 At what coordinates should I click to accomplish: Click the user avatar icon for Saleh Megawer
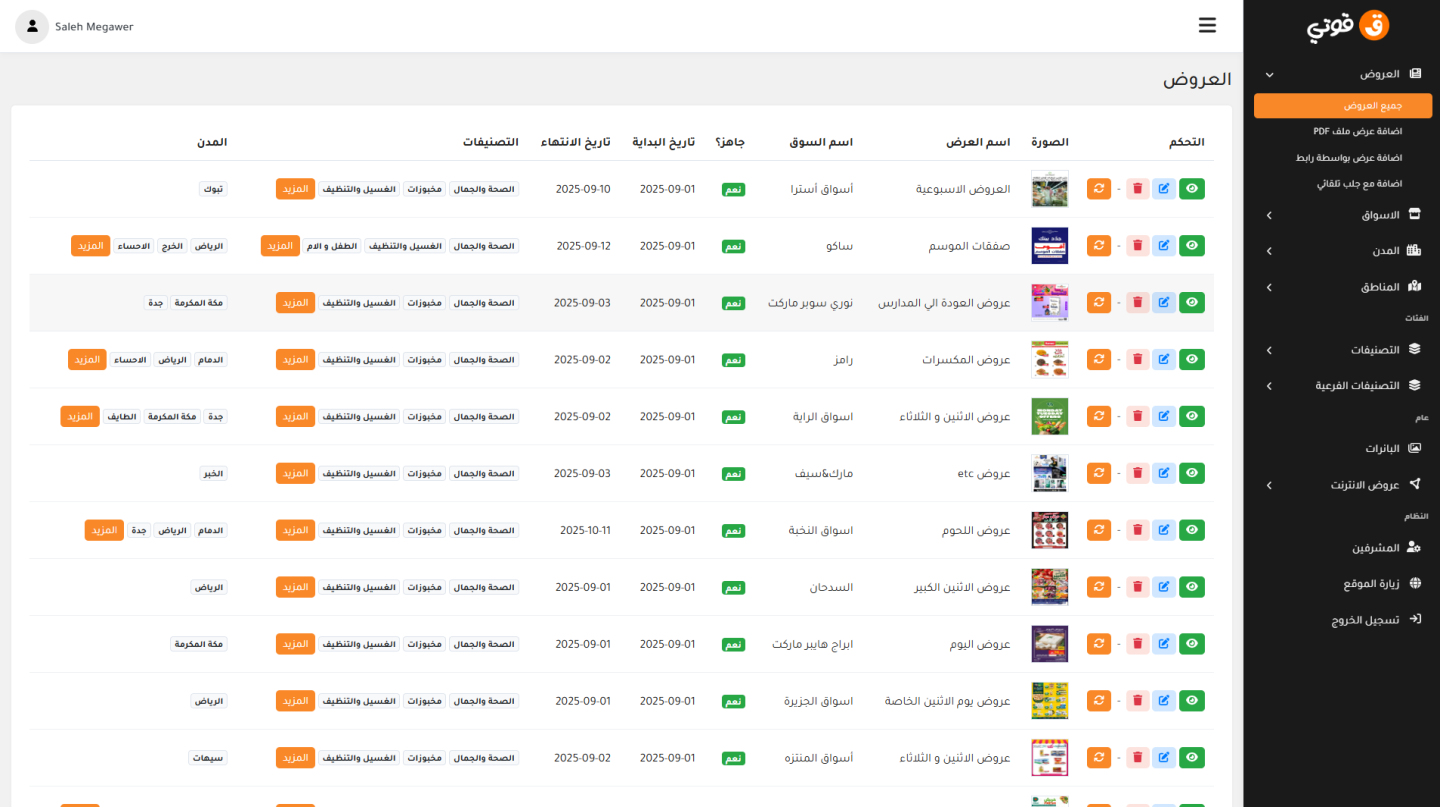[32, 27]
